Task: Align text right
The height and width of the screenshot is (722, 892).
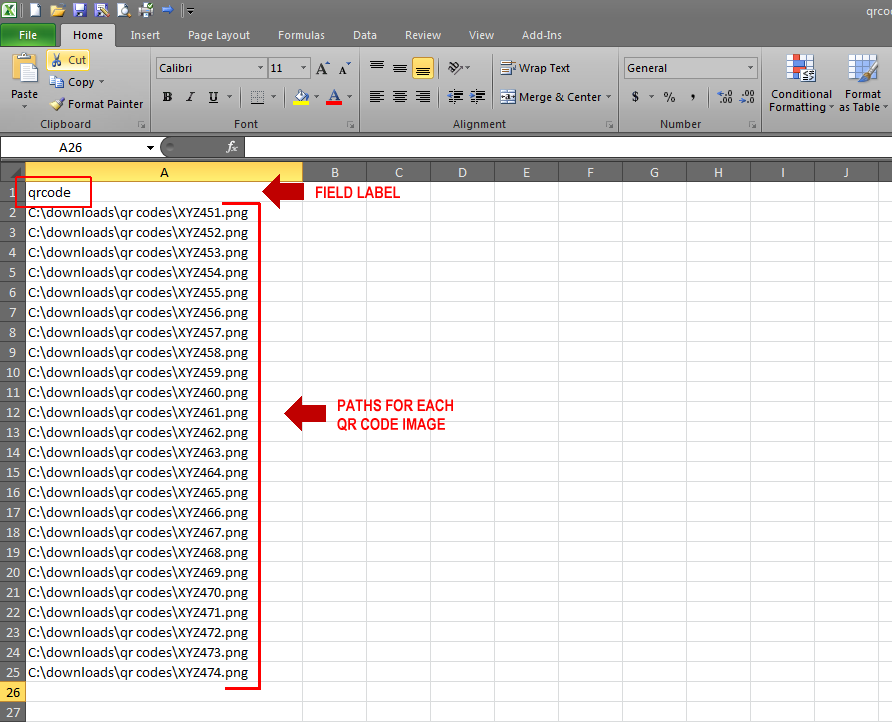Action: pyautogui.click(x=423, y=97)
